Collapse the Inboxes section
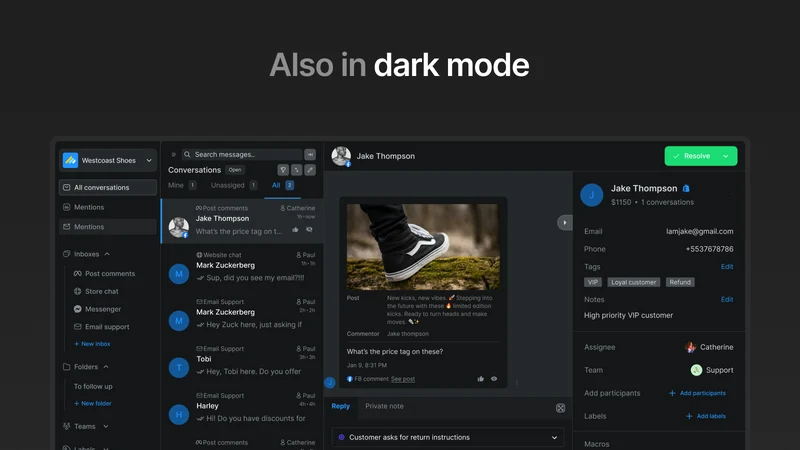 pos(107,254)
